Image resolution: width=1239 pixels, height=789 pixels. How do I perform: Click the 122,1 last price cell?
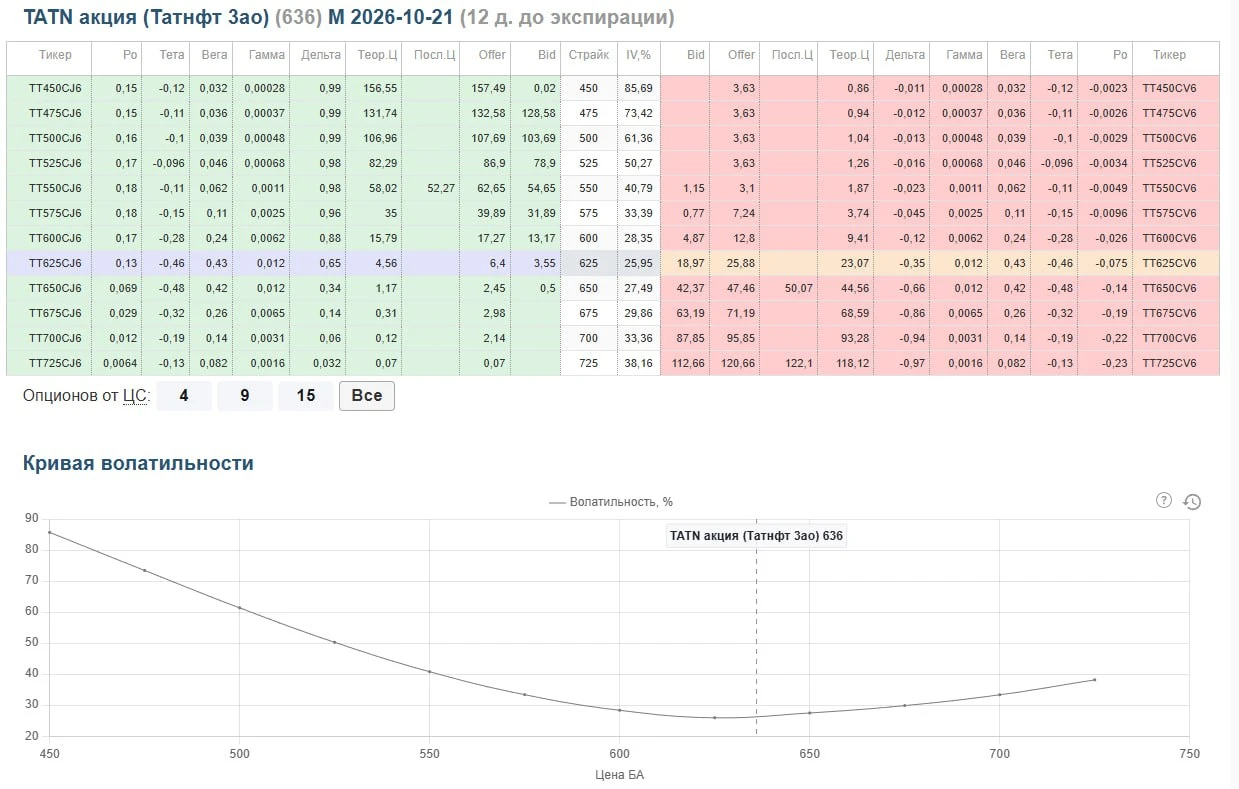point(788,363)
